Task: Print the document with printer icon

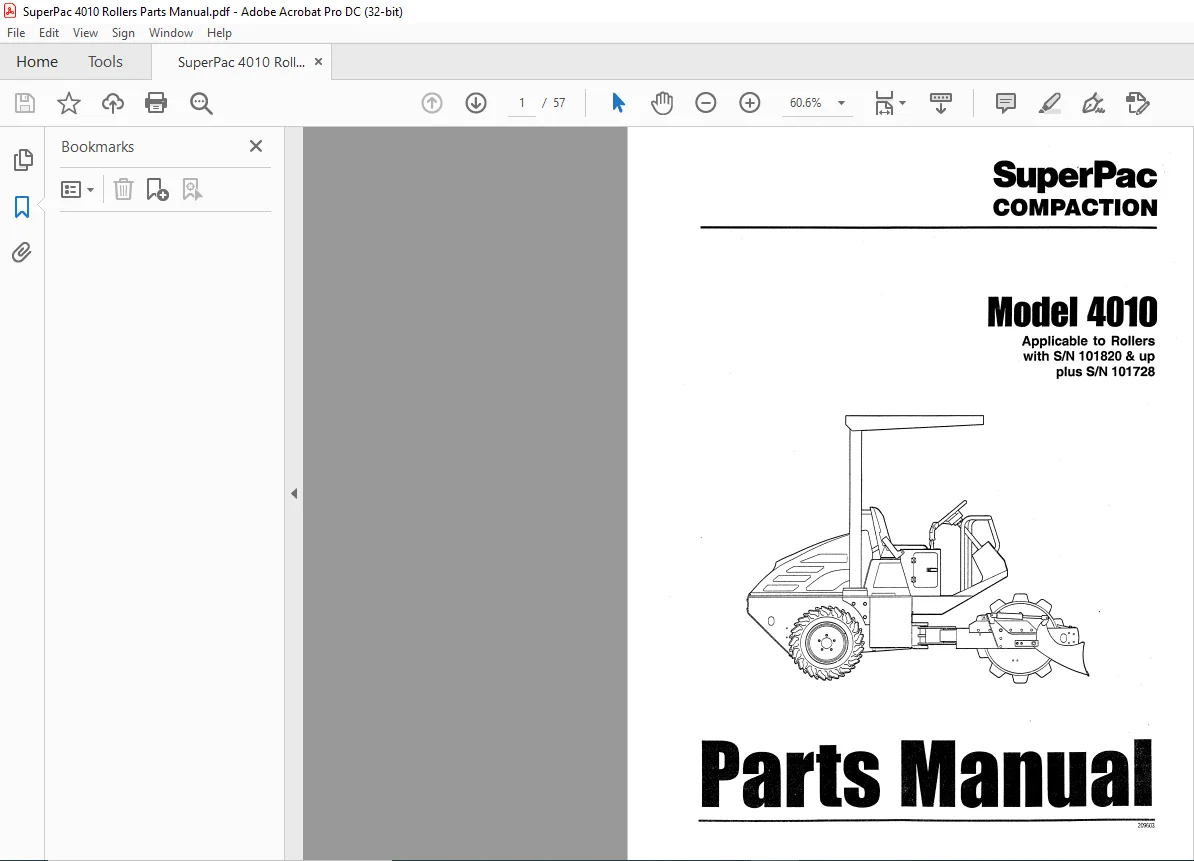Action: click(156, 103)
